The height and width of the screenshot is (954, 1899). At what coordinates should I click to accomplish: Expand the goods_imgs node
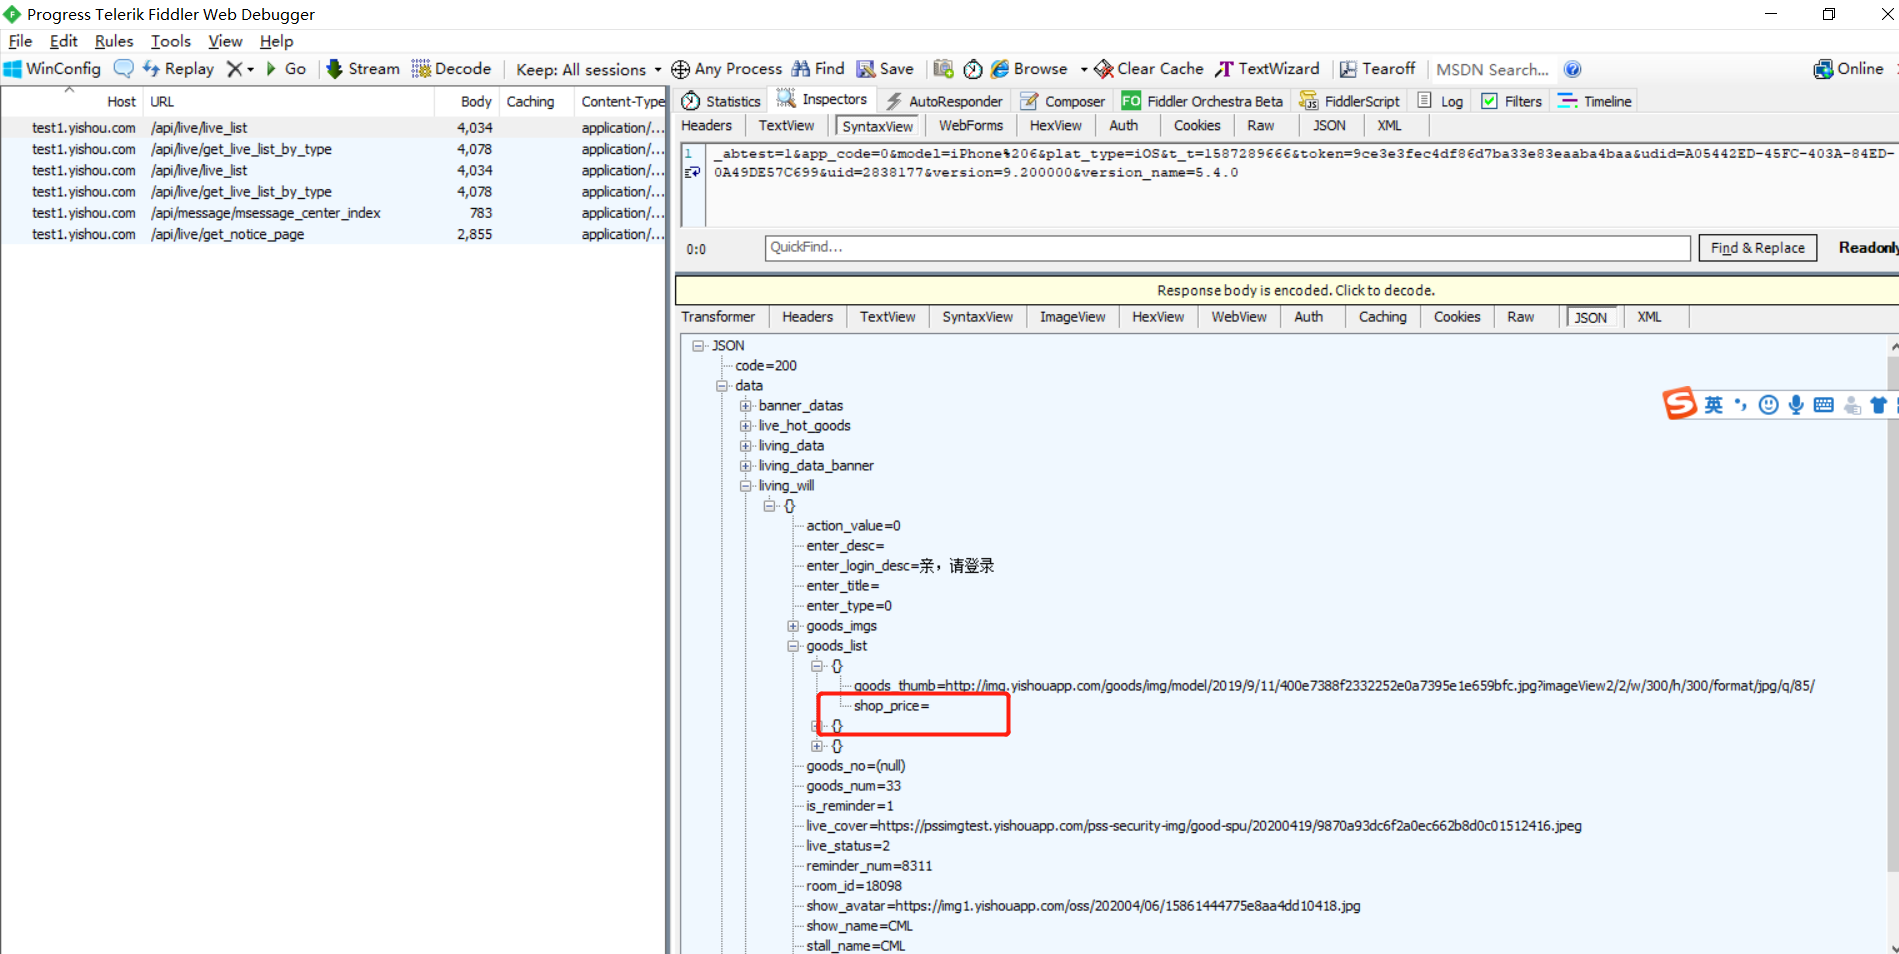(x=794, y=626)
